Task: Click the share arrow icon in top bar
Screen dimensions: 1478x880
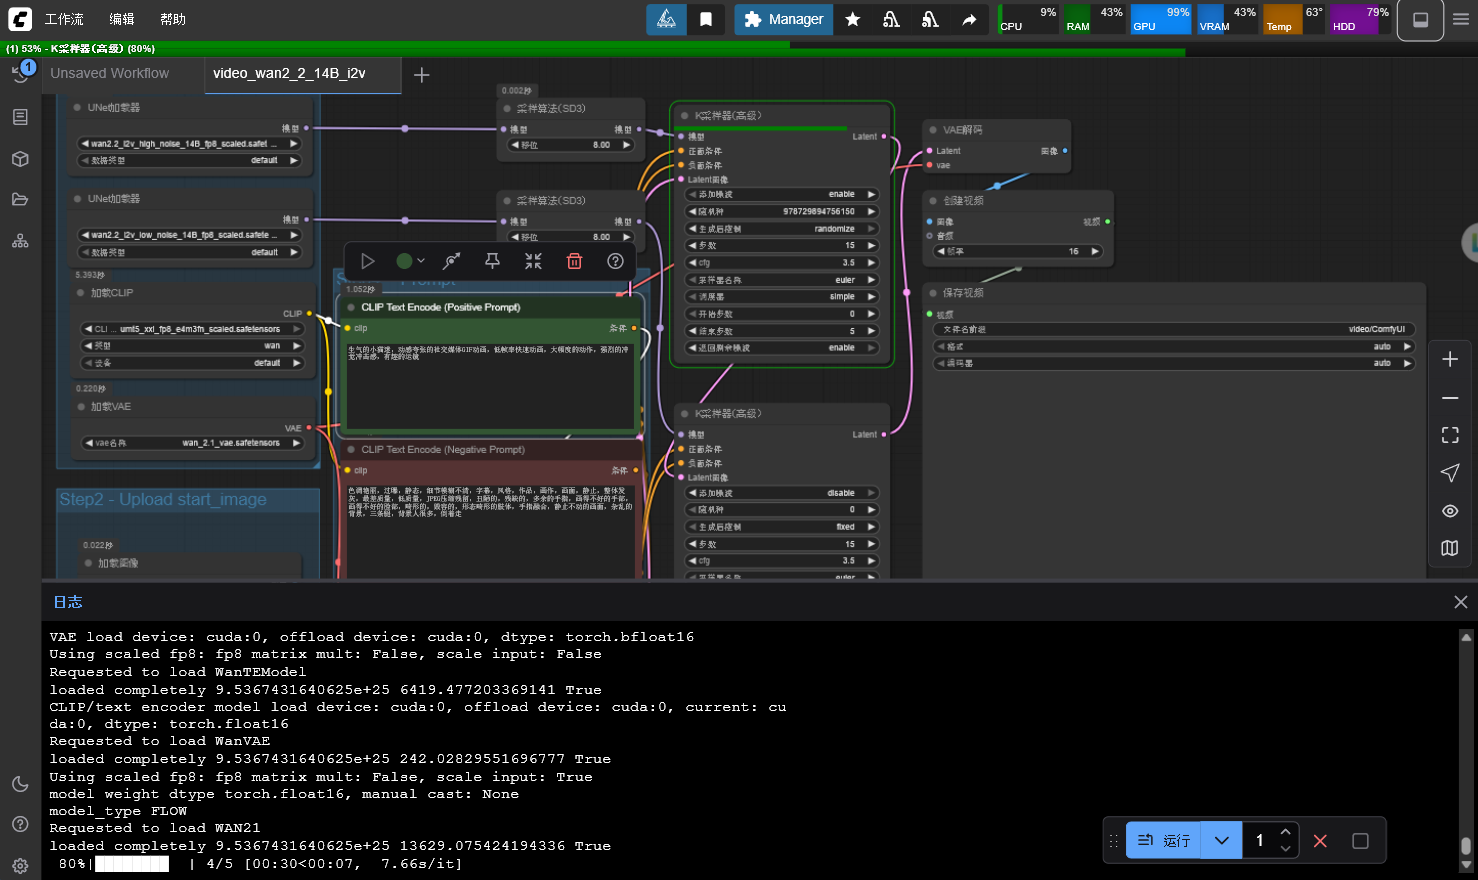Action: [x=969, y=19]
